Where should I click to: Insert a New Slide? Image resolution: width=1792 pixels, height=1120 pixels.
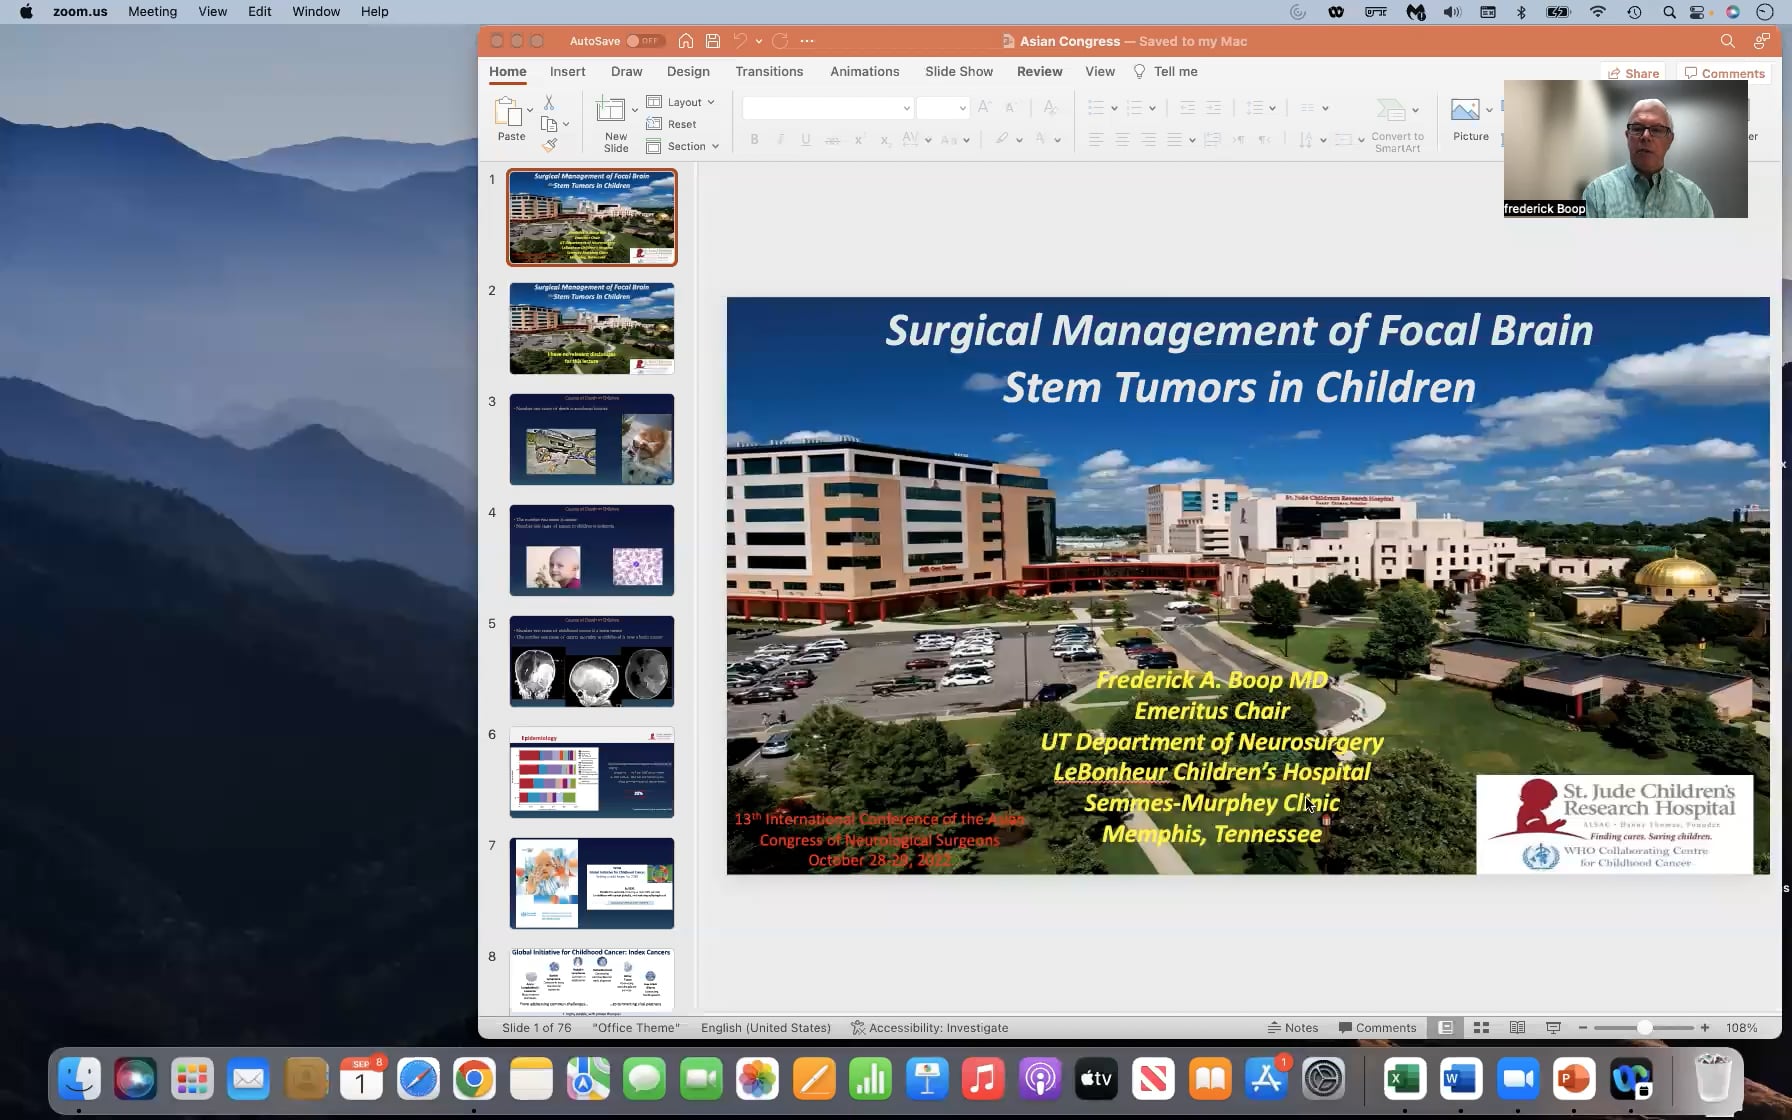coord(616,124)
